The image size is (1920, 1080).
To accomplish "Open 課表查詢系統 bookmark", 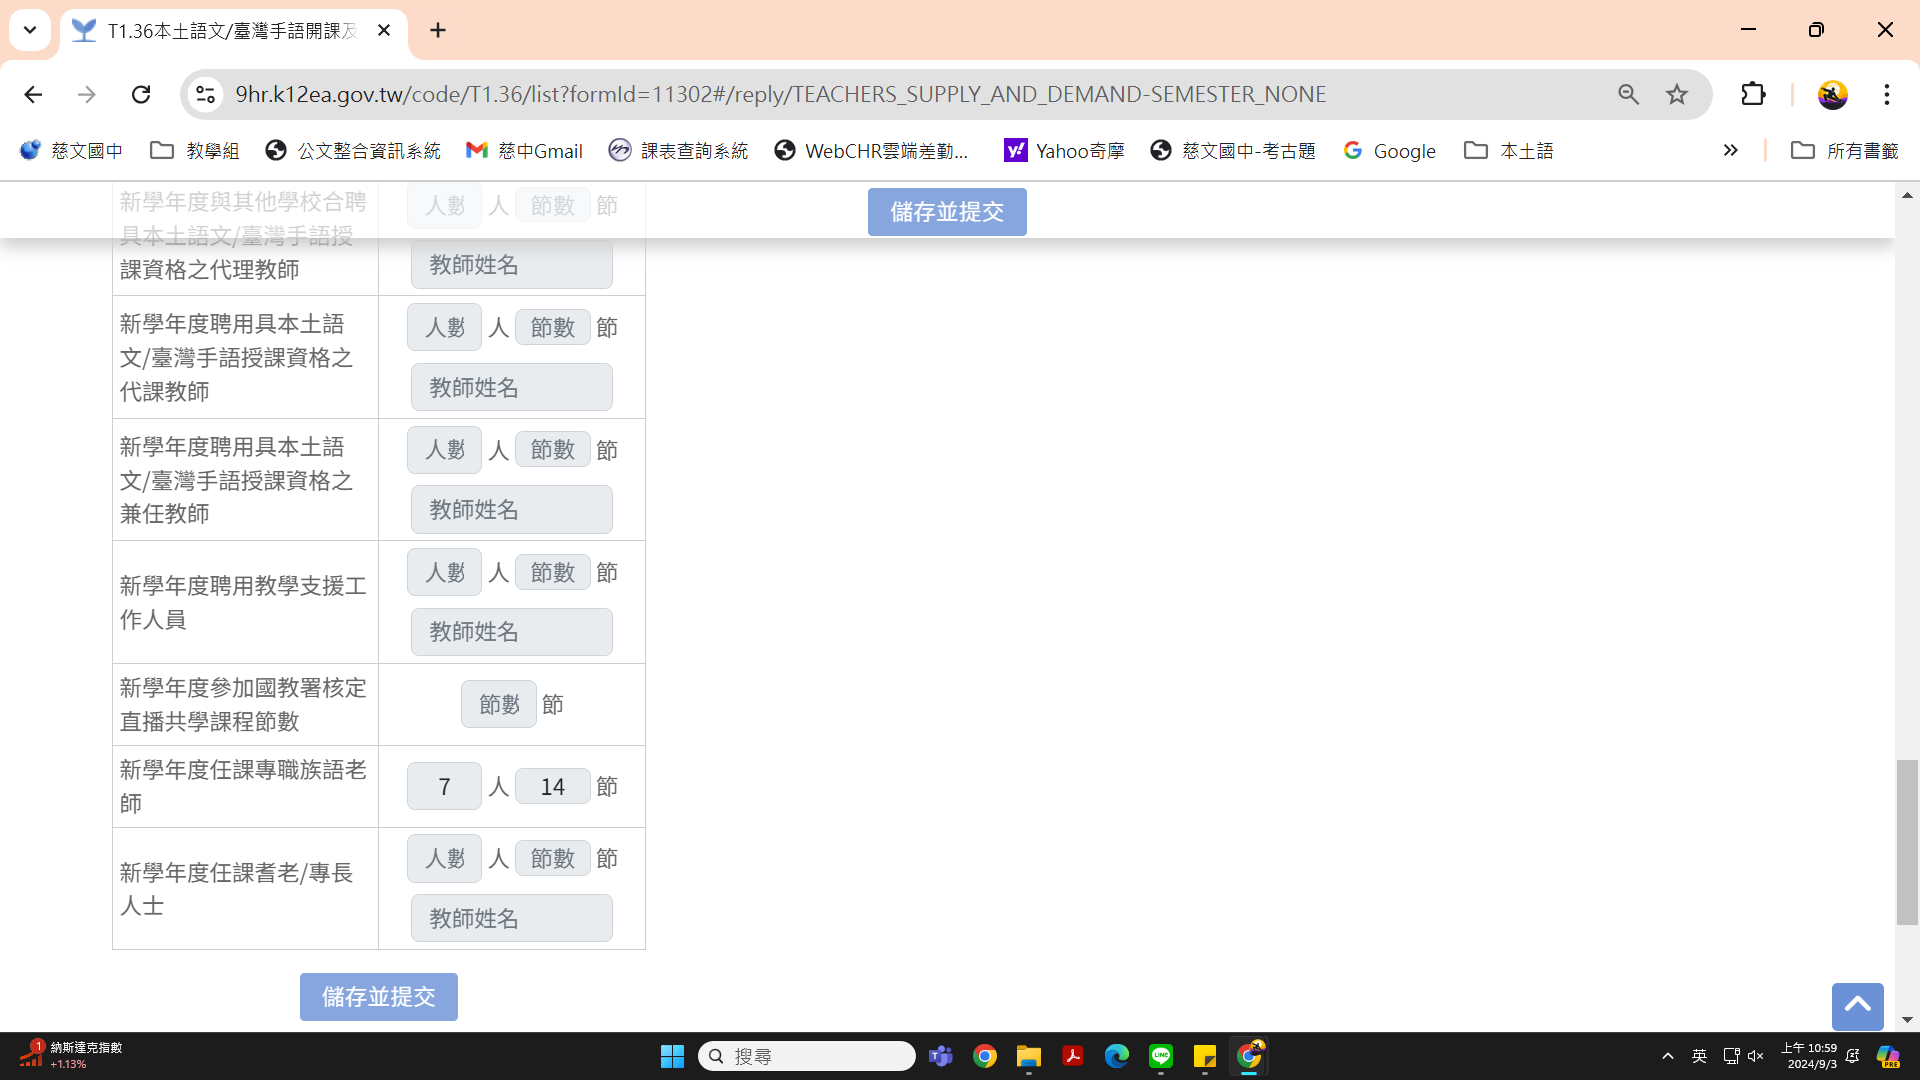I will pos(679,150).
